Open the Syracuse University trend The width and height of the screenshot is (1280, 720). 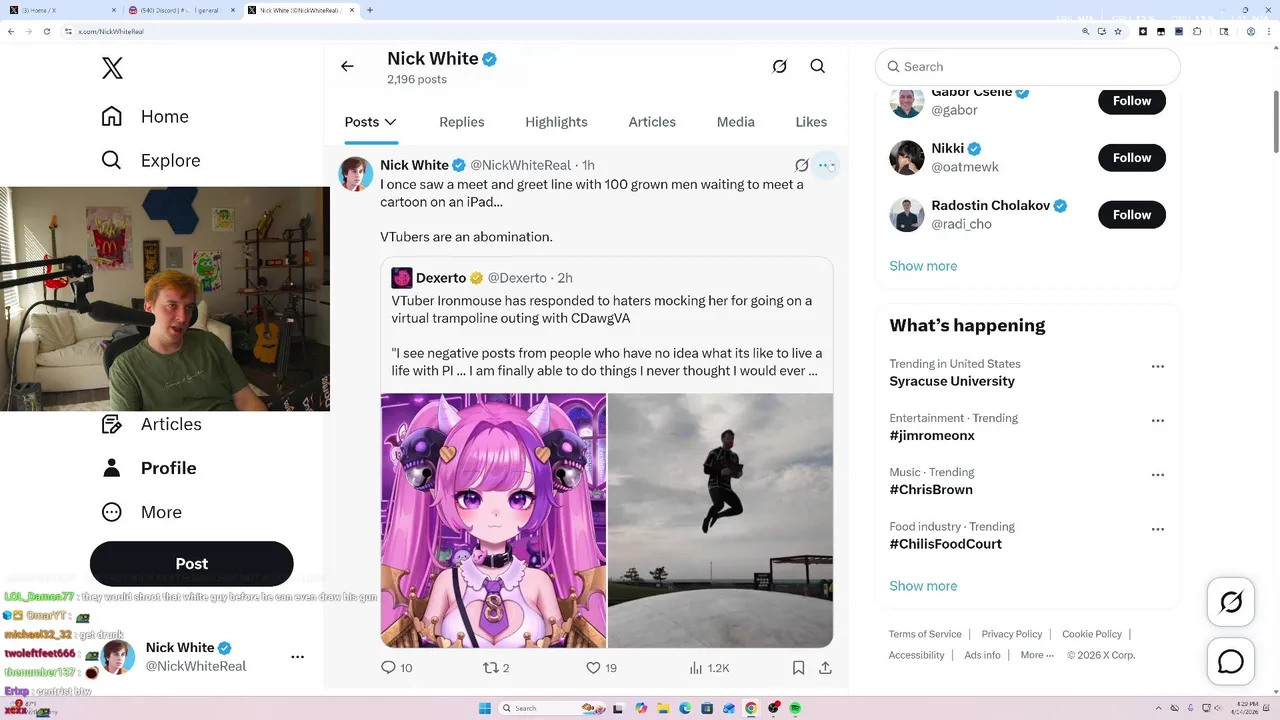(x=952, y=381)
